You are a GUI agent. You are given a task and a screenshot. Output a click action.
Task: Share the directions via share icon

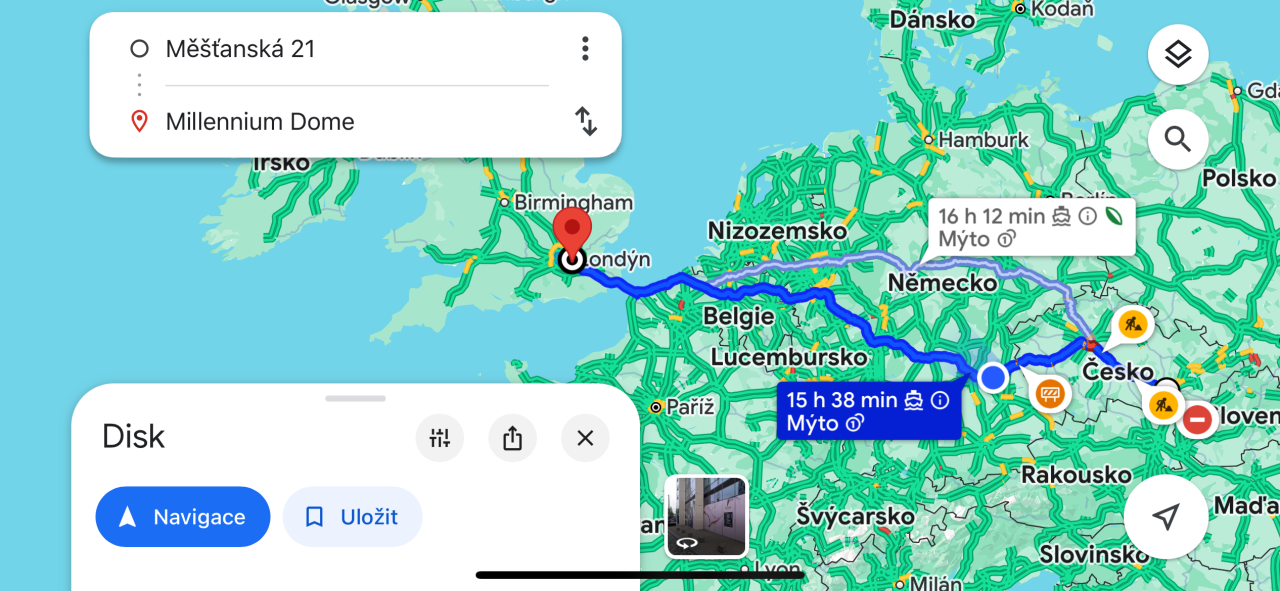tap(513, 438)
